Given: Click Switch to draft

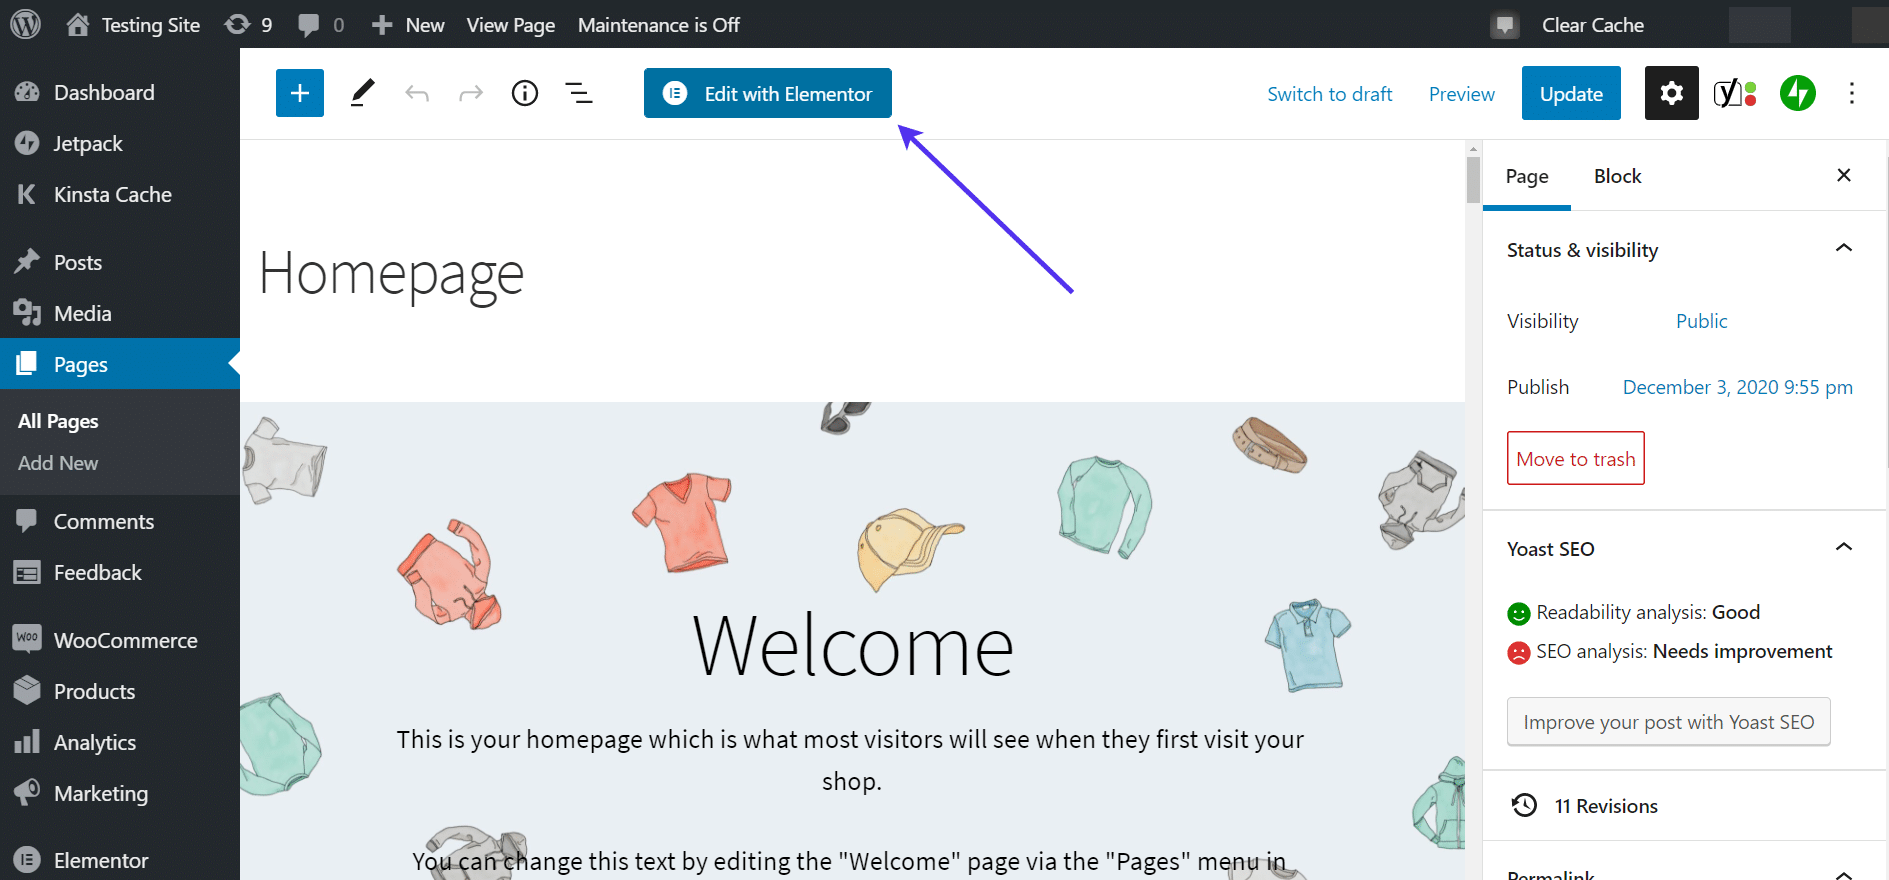Looking at the screenshot, I should pos(1330,94).
